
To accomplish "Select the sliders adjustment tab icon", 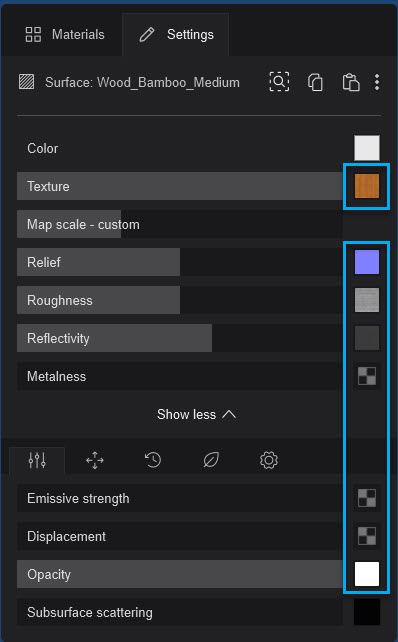I will [x=37, y=461].
